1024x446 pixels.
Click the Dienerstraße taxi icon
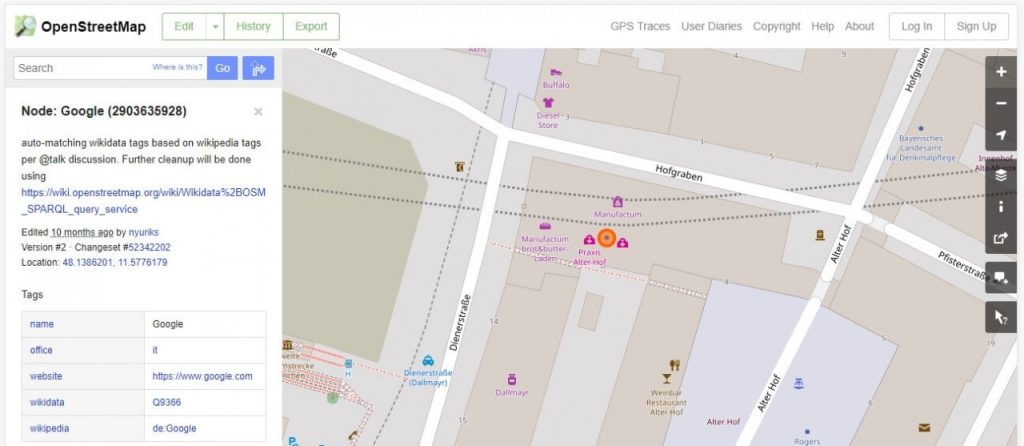[428, 360]
